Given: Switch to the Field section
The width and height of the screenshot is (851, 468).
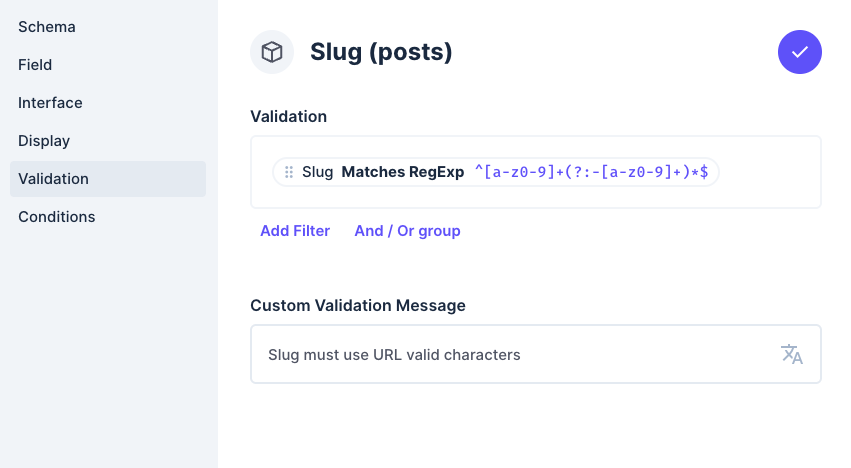Looking at the screenshot, I should [x=35, y=65].
